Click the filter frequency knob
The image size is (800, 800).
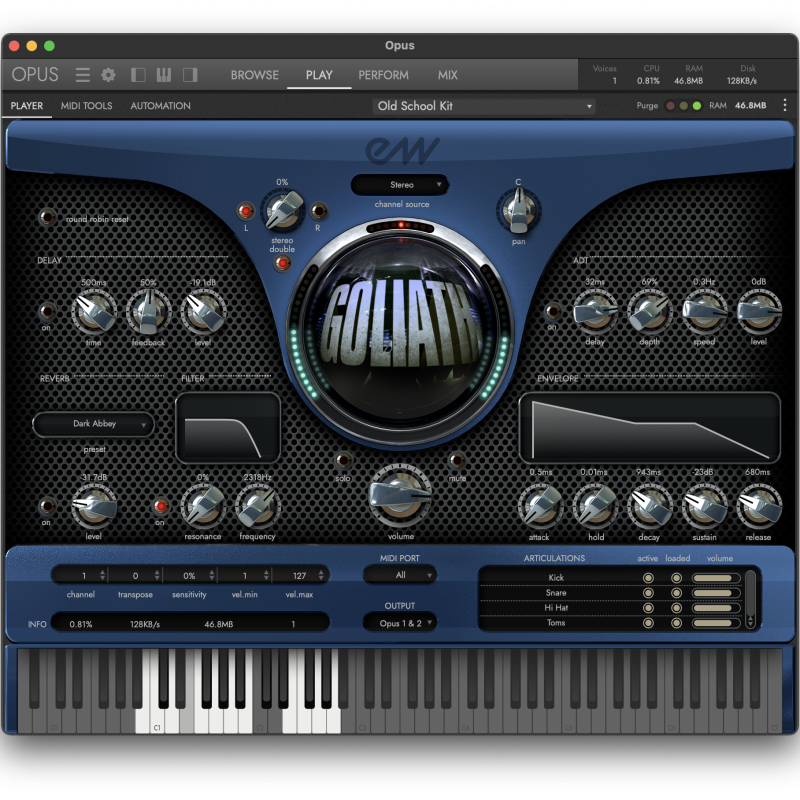coord(258,507)
